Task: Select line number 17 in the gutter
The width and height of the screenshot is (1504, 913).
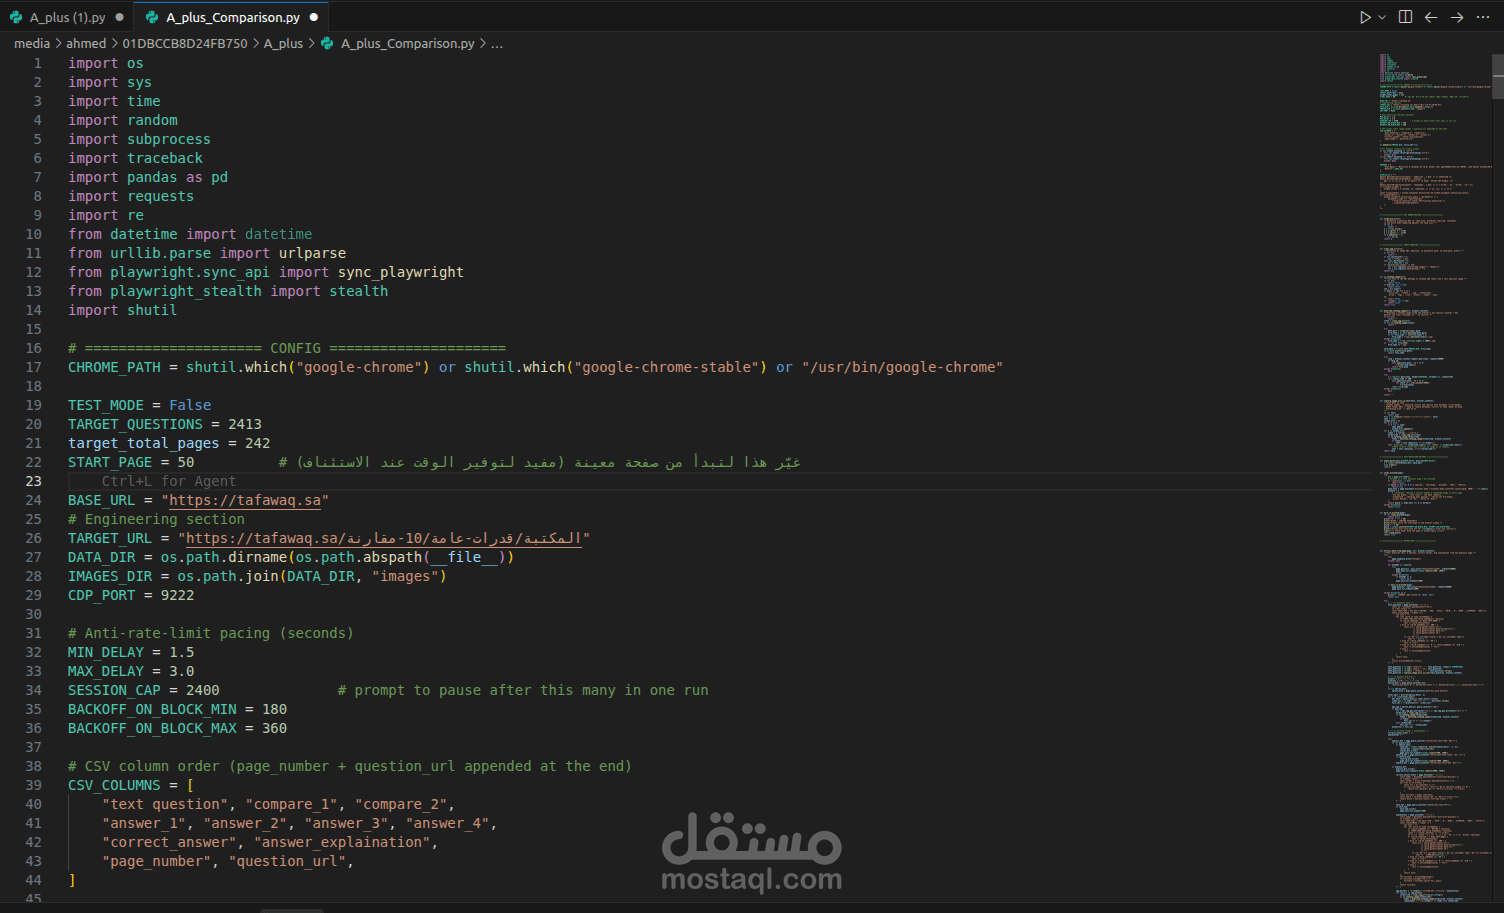Action: click(x=34, y=367)
